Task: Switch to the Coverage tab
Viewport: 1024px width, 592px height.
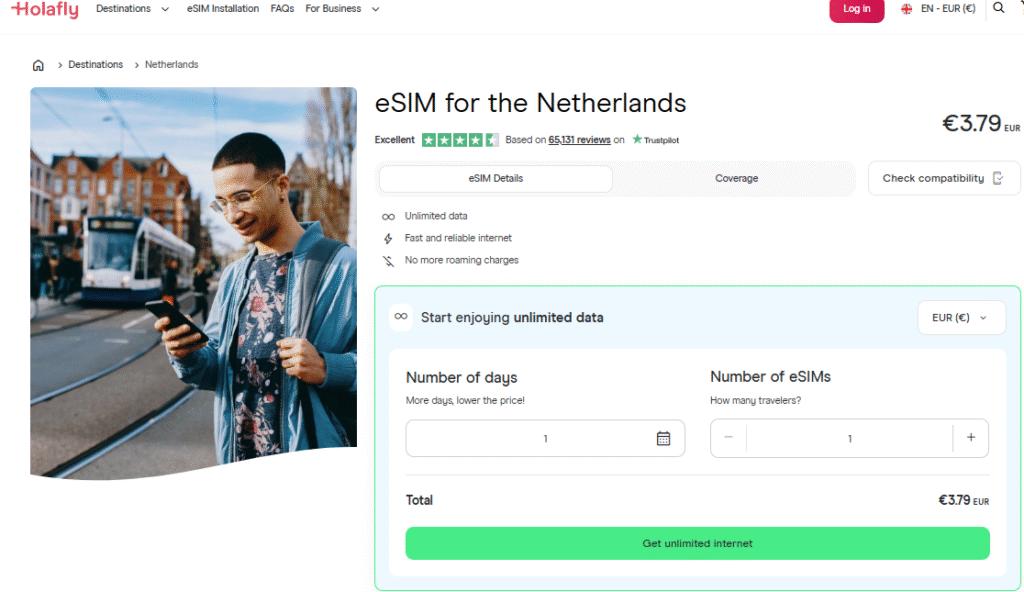Action: [x=736, y=178]
